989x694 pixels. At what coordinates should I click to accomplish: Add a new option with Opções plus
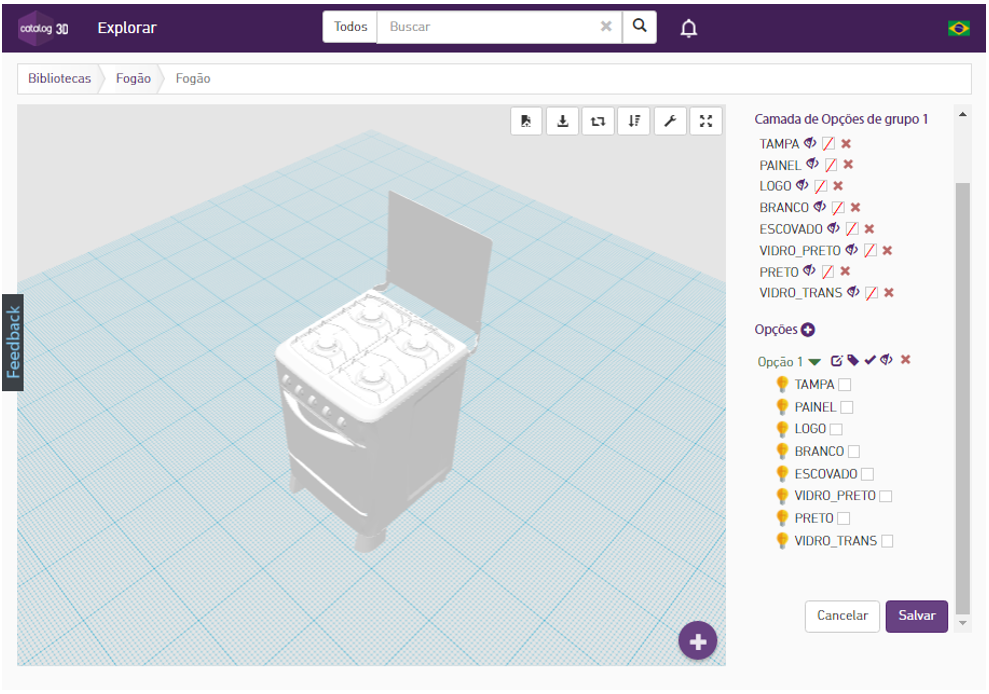pos(808,329)
